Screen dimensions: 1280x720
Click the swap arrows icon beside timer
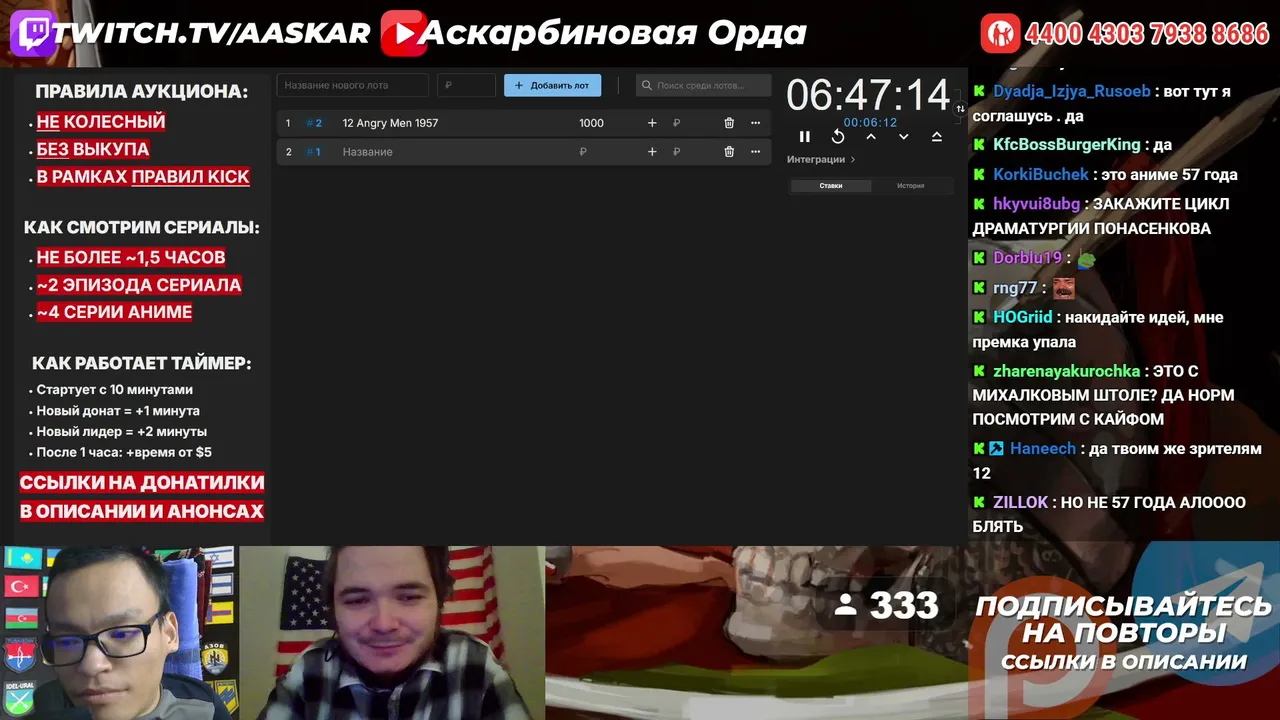tap(960, 108)
